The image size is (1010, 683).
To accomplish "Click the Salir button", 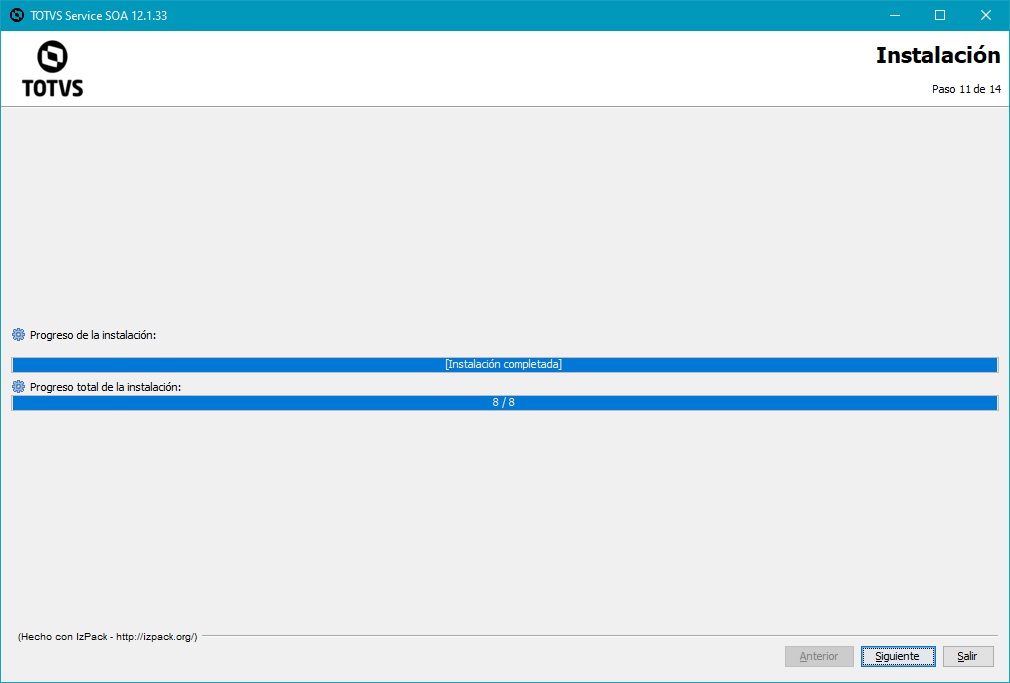I will 967,656.
